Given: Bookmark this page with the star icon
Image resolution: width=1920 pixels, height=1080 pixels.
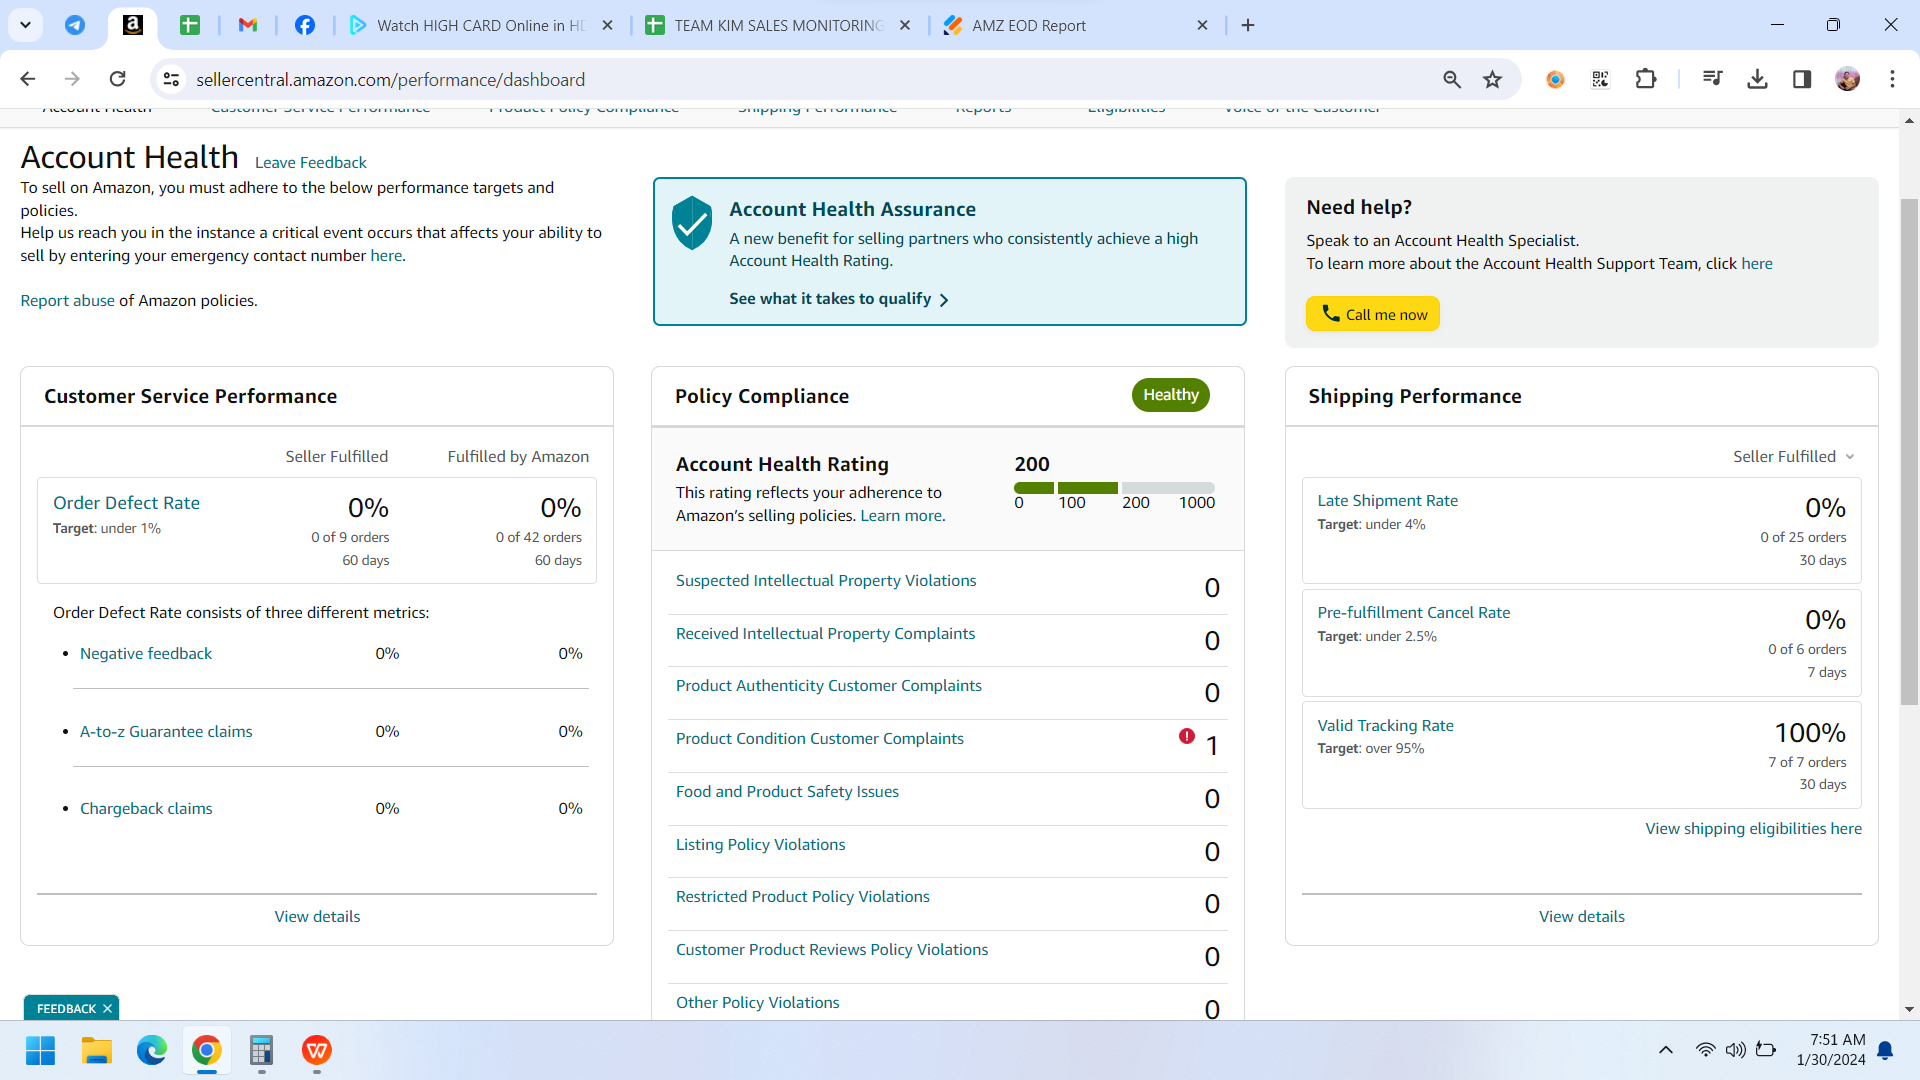Looking at the screenshot, I should (x=1492, y=79).
